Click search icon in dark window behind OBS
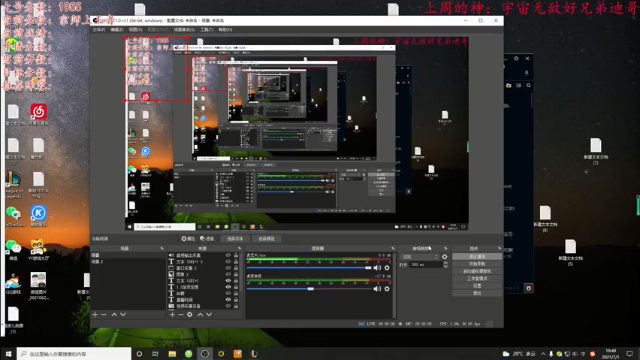640x360 pixels. tap(529, 85)
